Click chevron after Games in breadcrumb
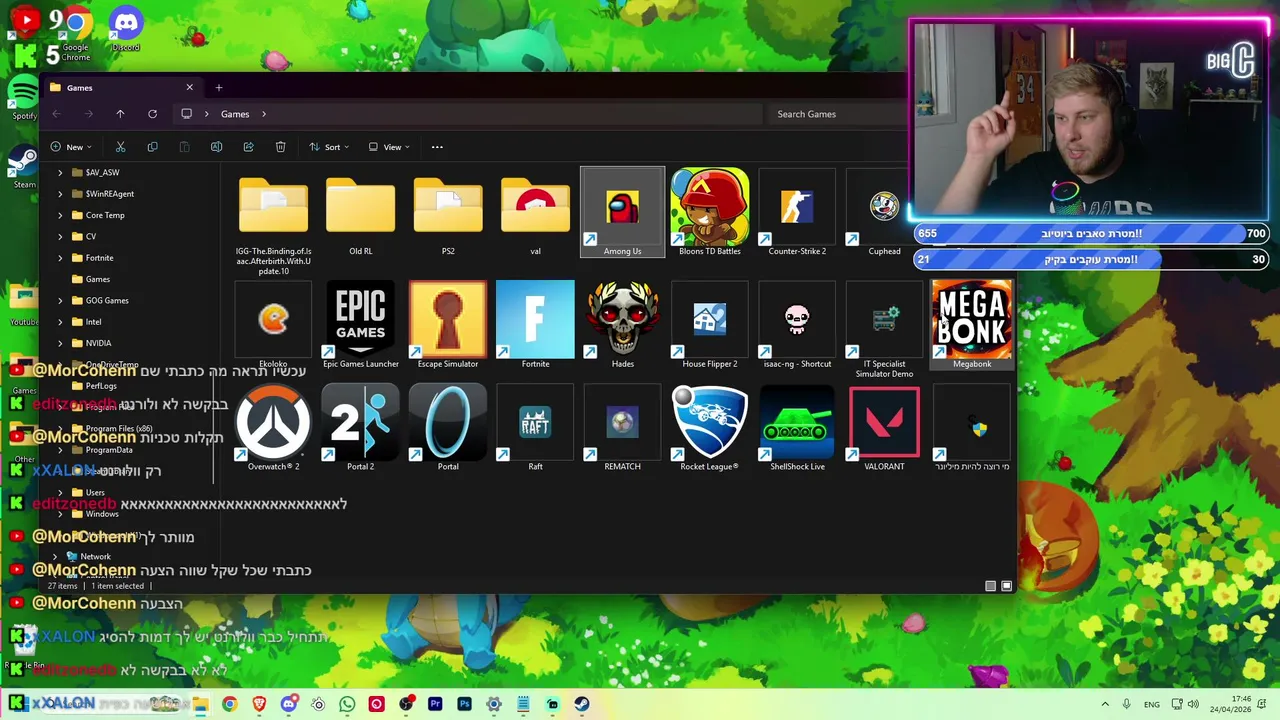This screenshot has height=720, width=1280. pos(264,114)
